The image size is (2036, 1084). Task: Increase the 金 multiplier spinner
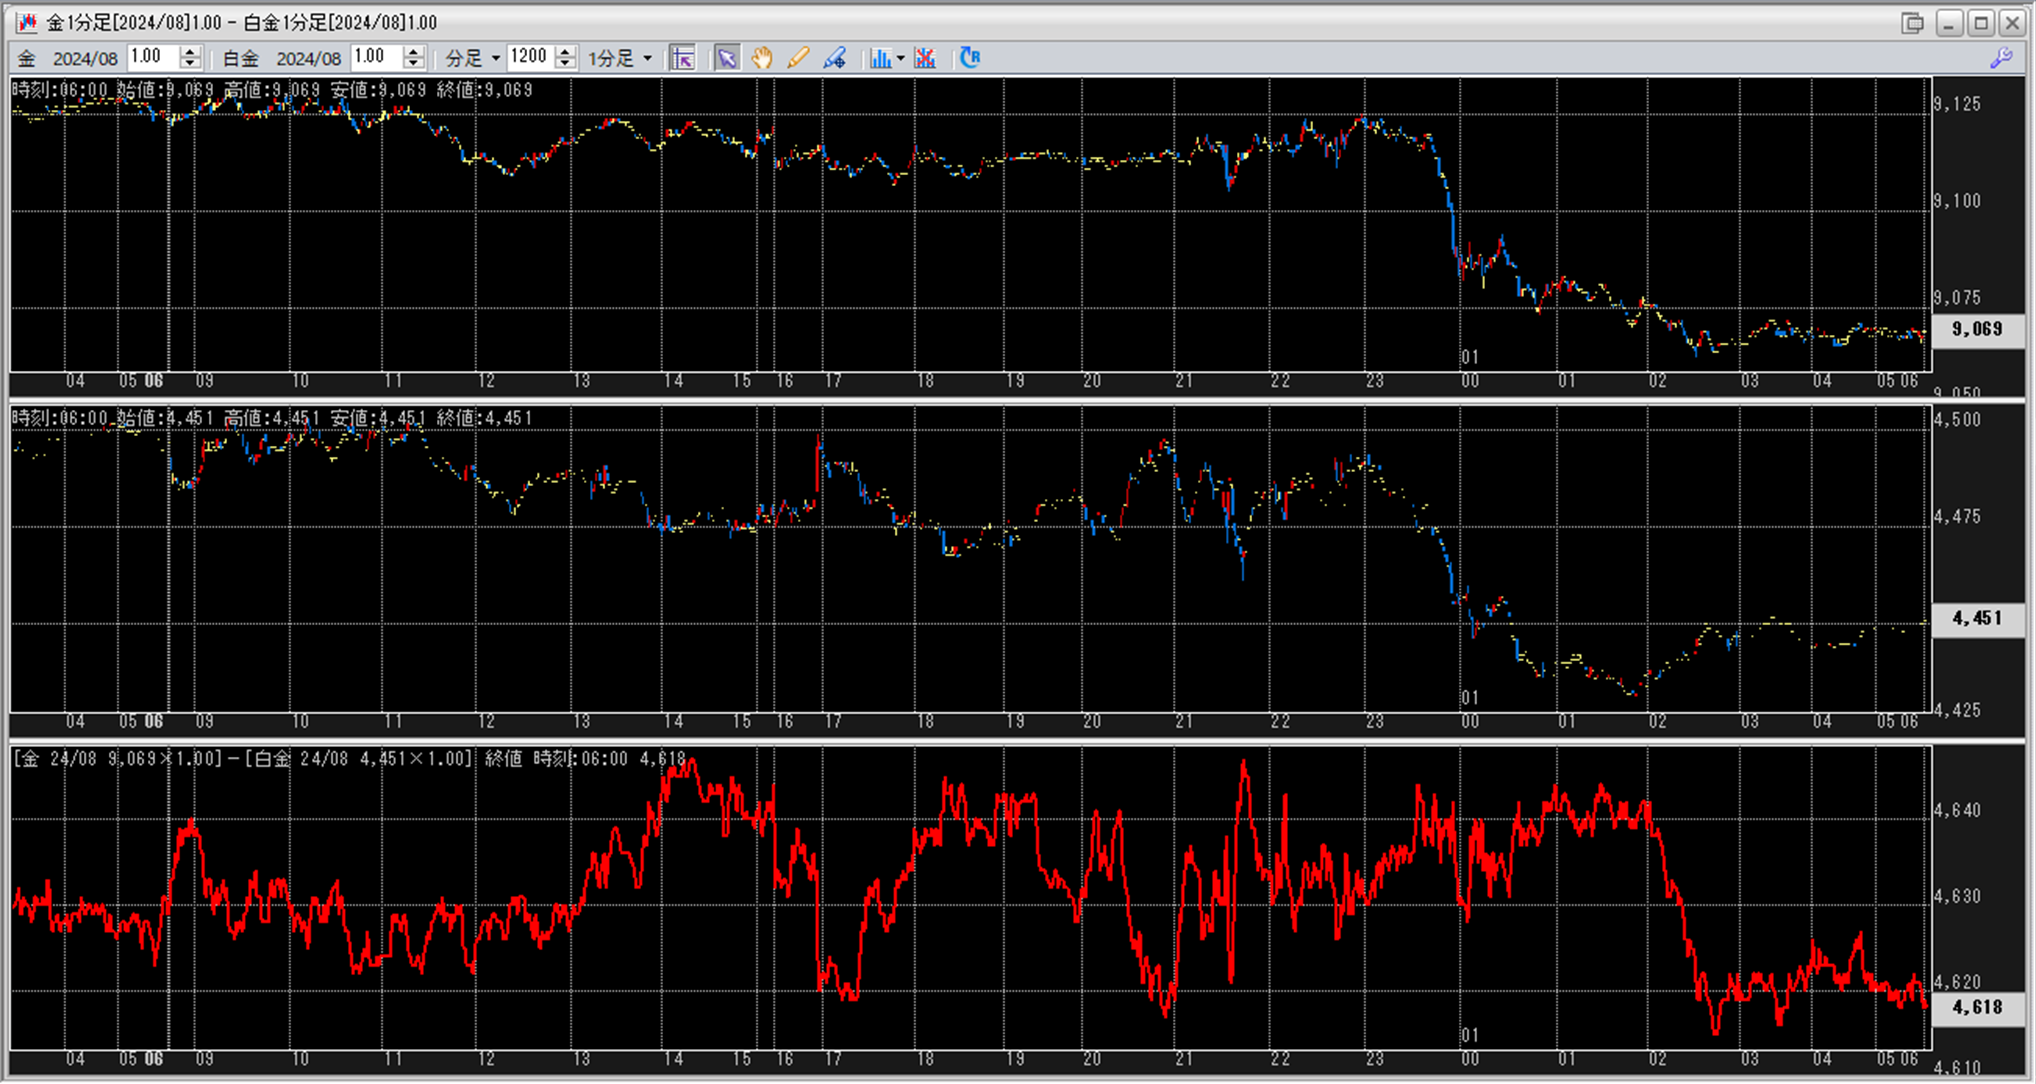(x=190, y=52)
